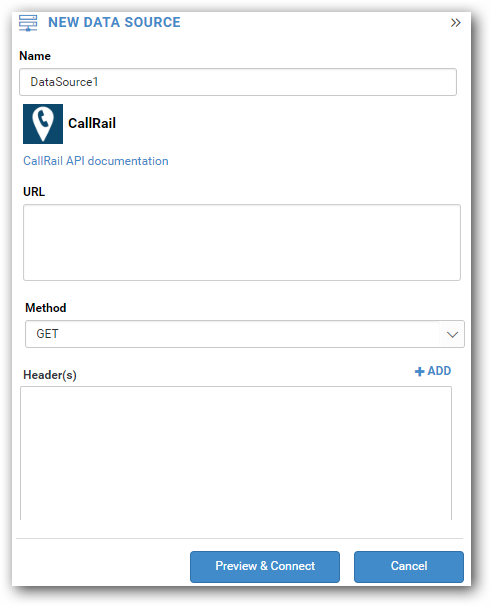Click the Method field label
Viewport: 491px width, 606px height.
[x=46, y=308]
